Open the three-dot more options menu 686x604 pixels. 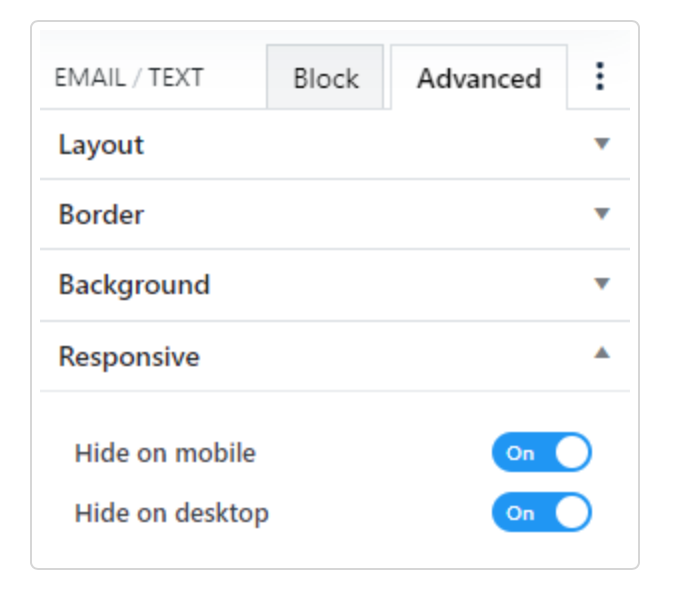coord(599,77)
